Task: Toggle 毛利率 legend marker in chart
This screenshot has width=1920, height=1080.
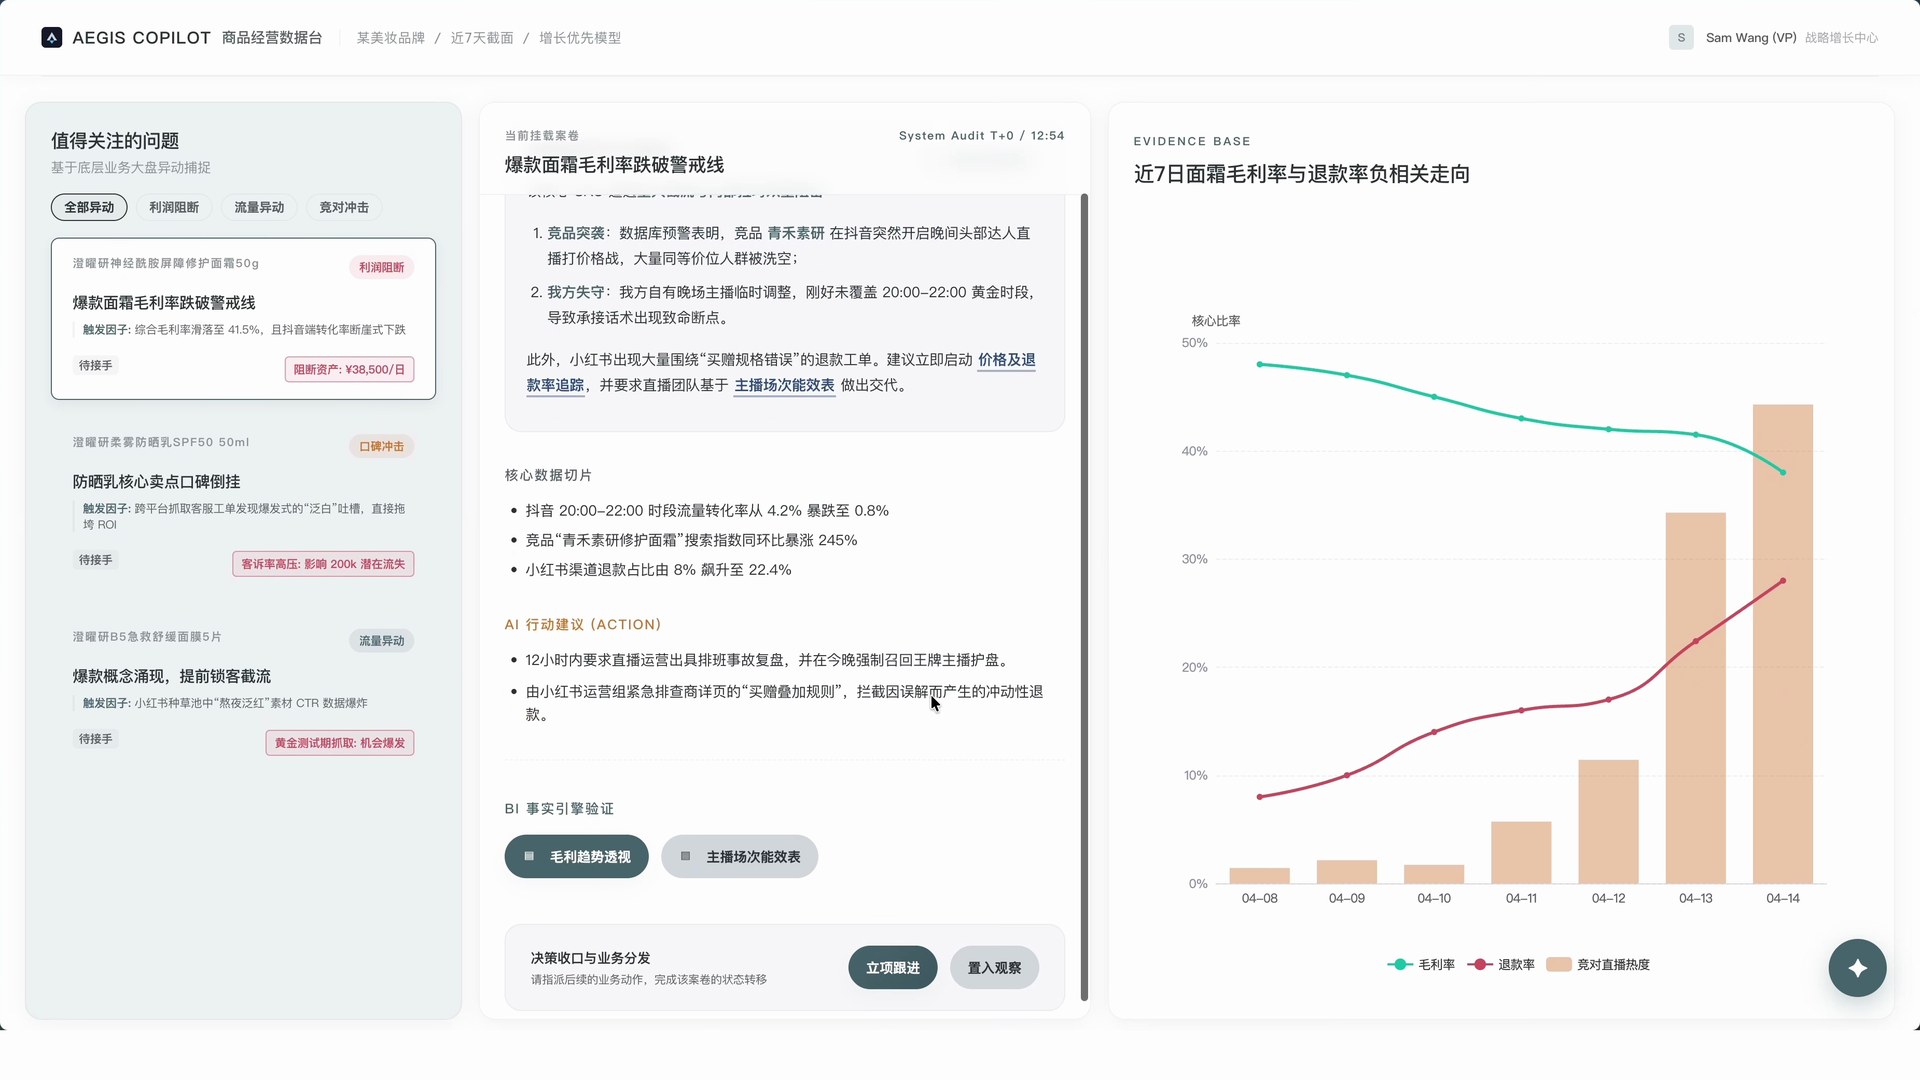Action: point(1399,964)
